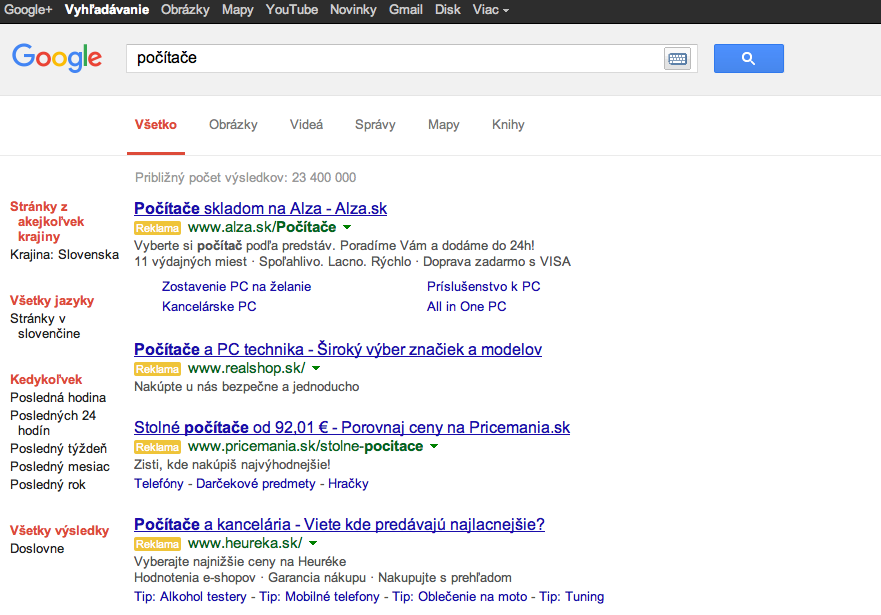Select the Všetko results tab
This screenshot has height=615, width=881.
156,125
